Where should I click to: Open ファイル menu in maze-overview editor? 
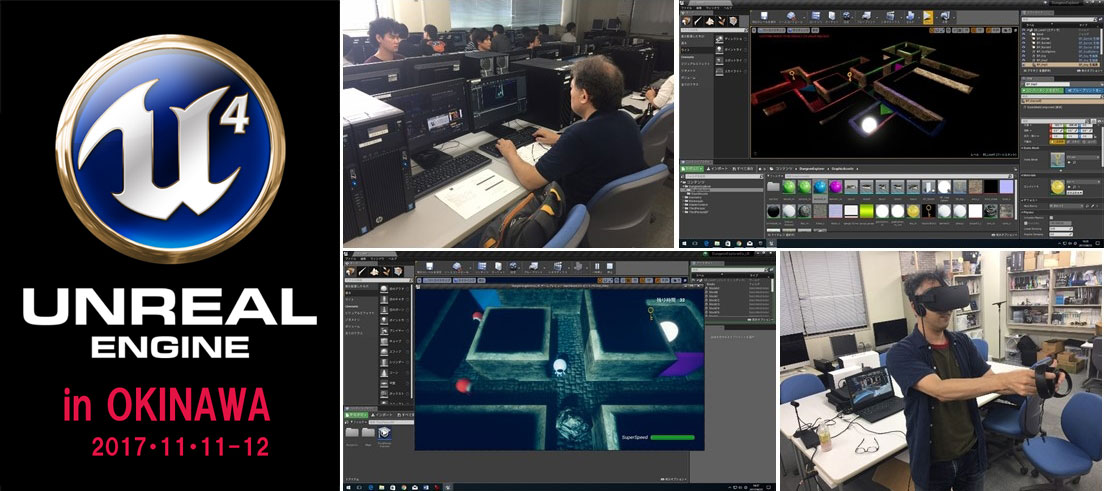[684, 8]
